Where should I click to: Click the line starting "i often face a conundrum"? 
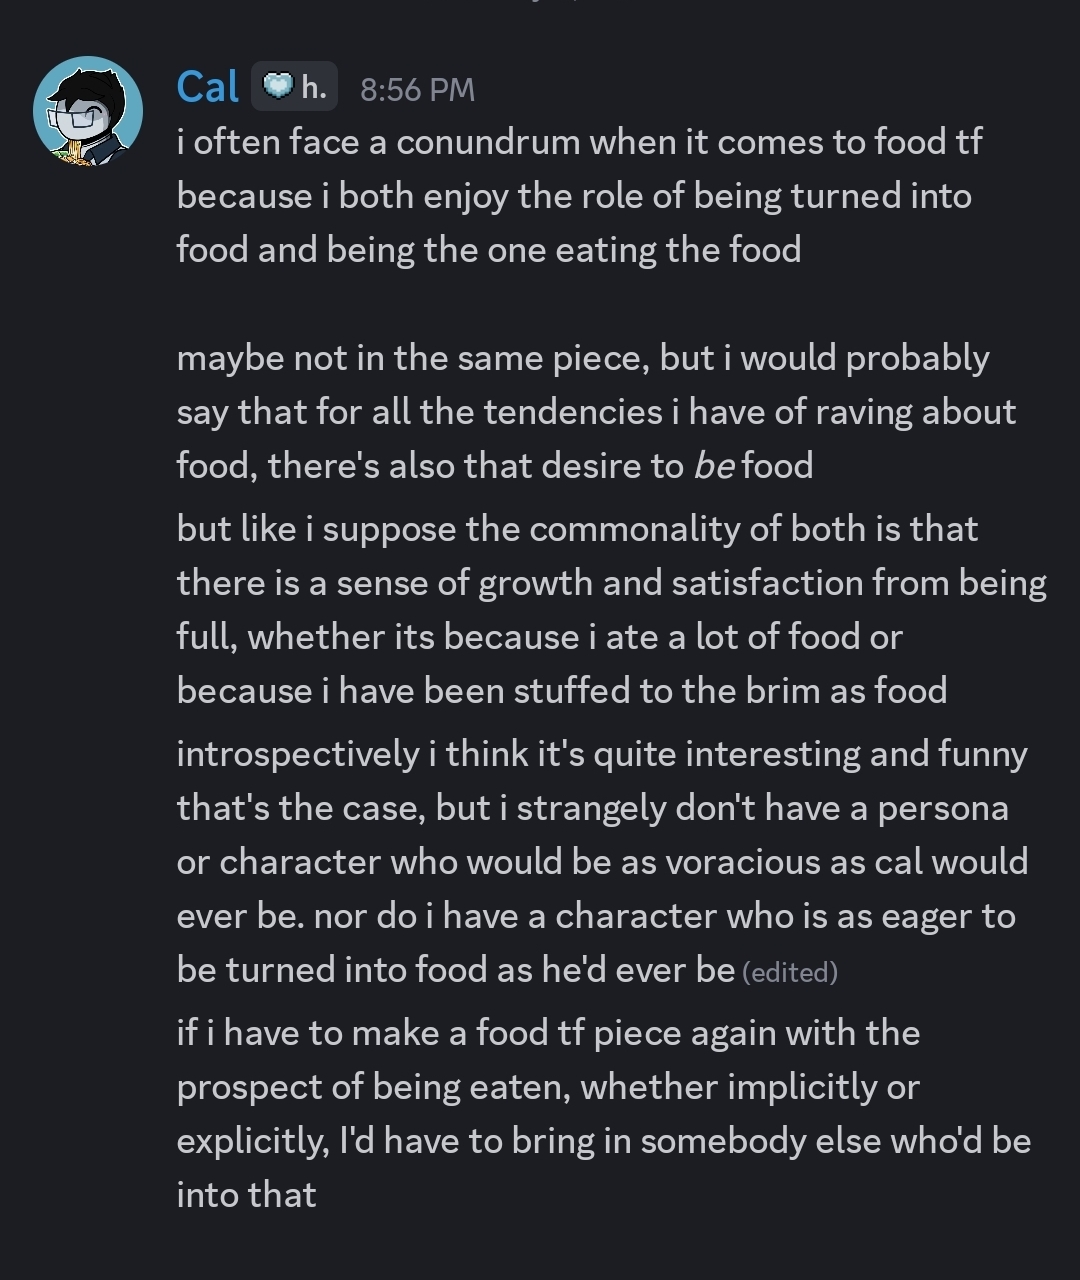coord(578,142)
